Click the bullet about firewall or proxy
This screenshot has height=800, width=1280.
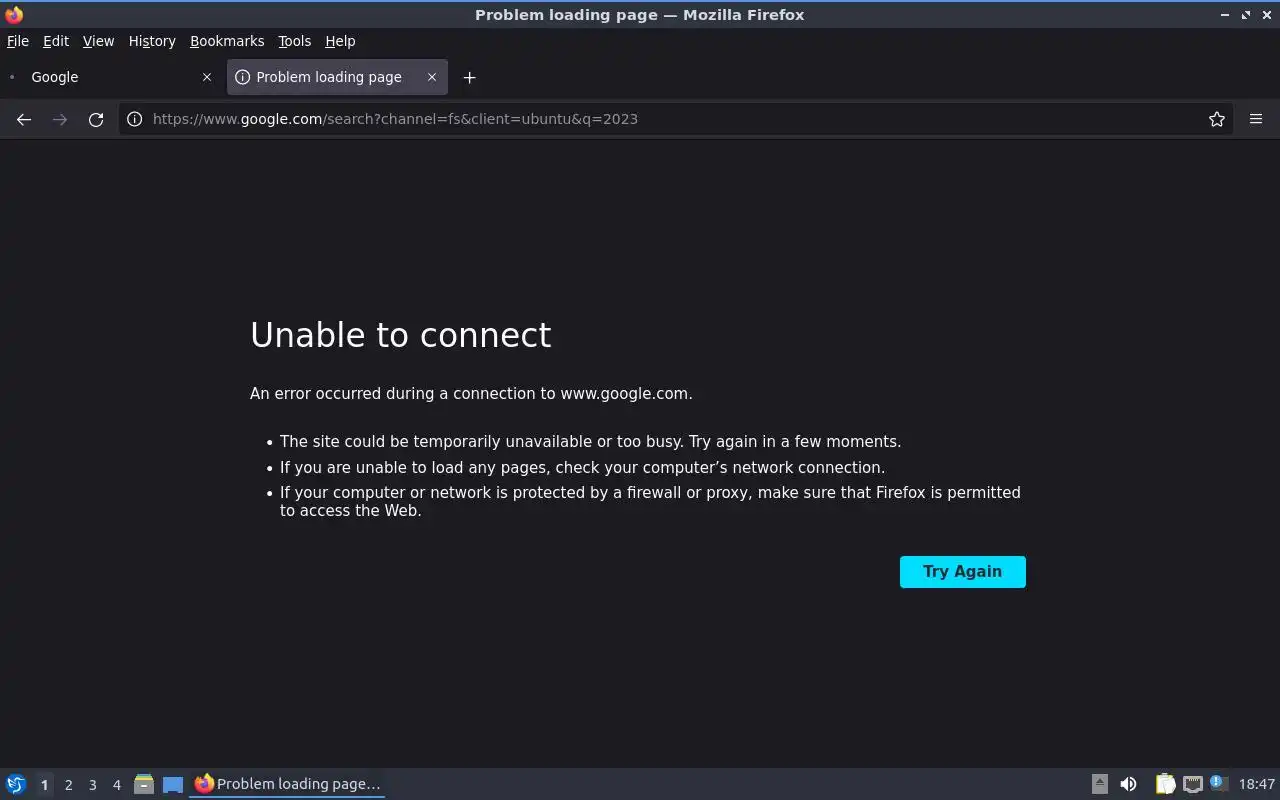point(650,501)
